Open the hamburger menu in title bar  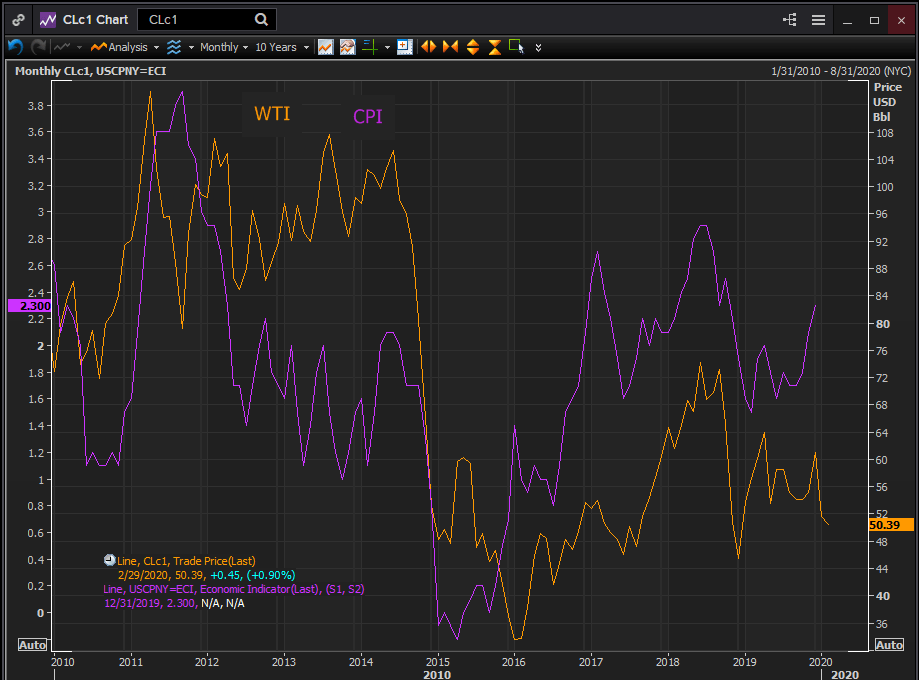pyautogui.click(x=818, y=20)
